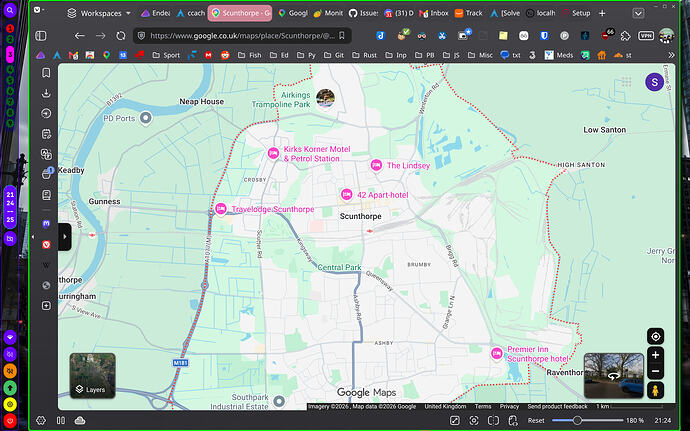
Task: Open Airkings Trampoline Park photo marker
Action: coord(325,98)
